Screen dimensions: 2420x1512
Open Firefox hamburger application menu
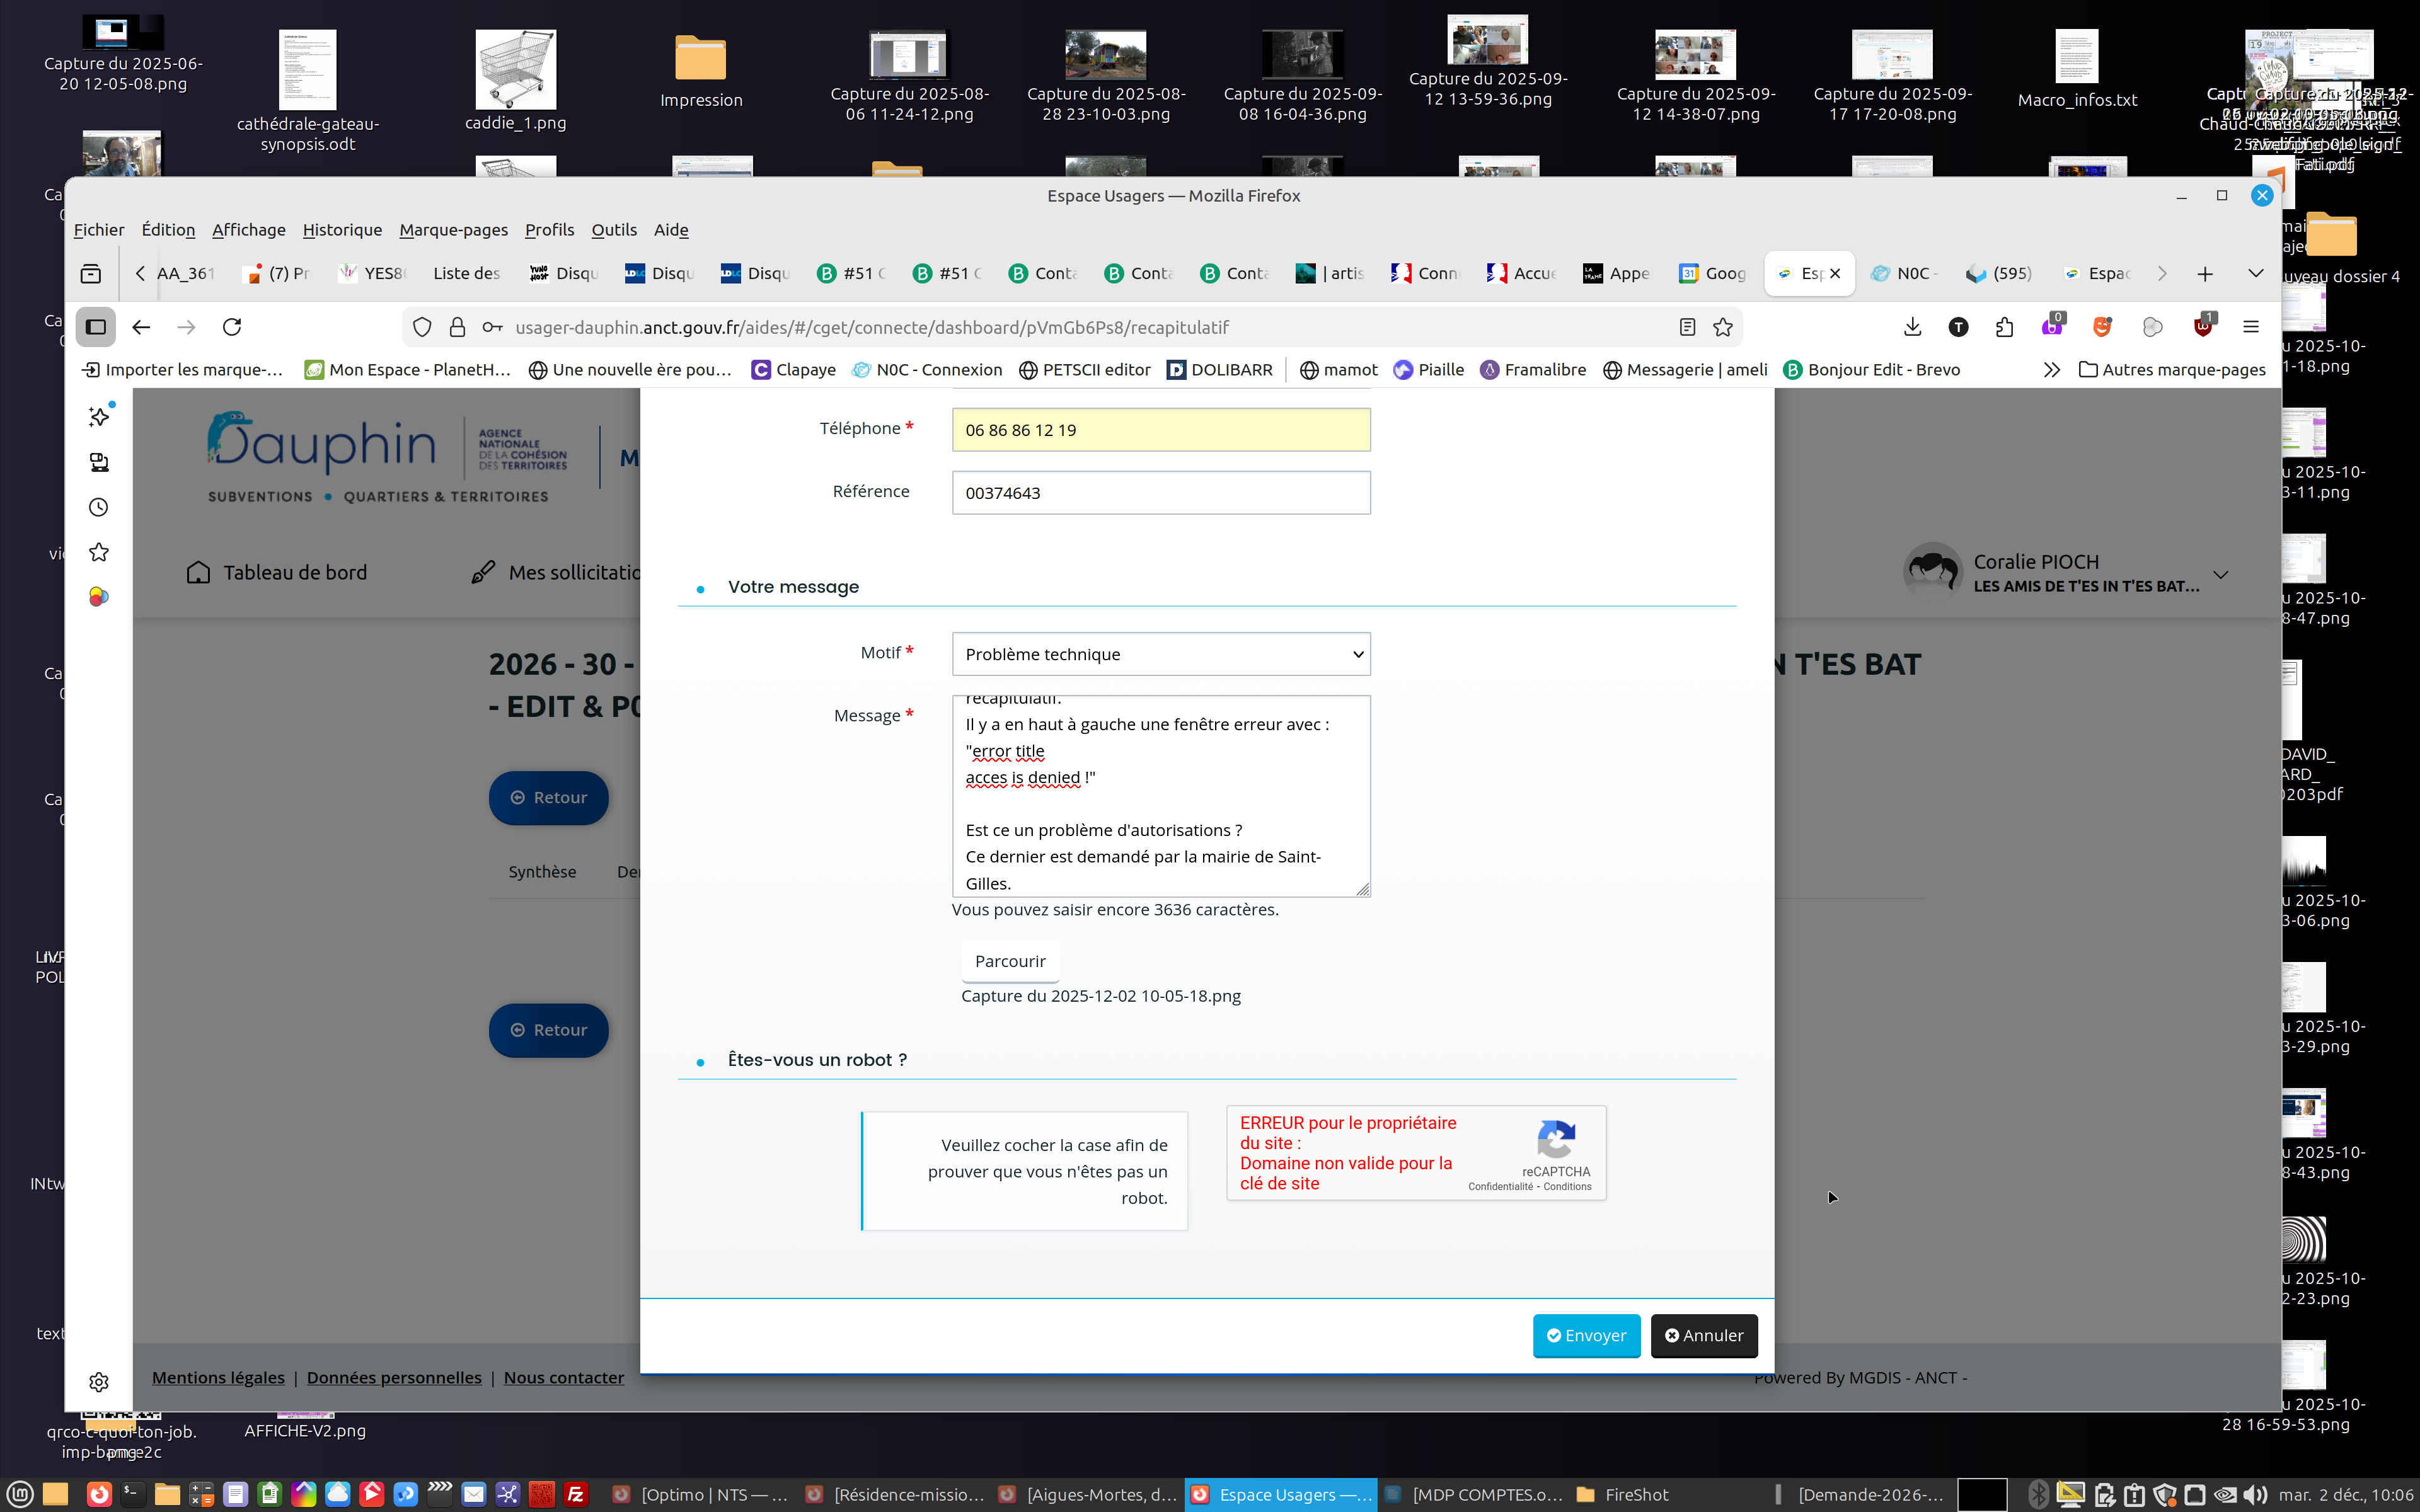point(2251,327)
